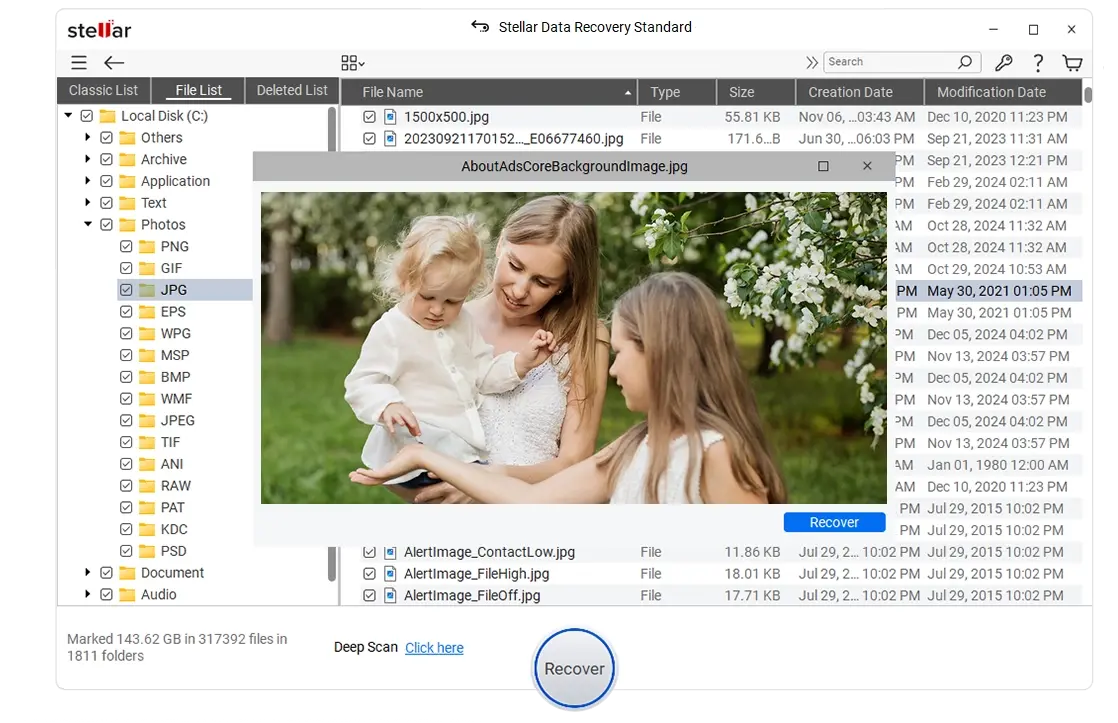1118x723 pixels.
Task: Switch to the Classic List tab
Action: pyautogui.click(x=104, y=90)
